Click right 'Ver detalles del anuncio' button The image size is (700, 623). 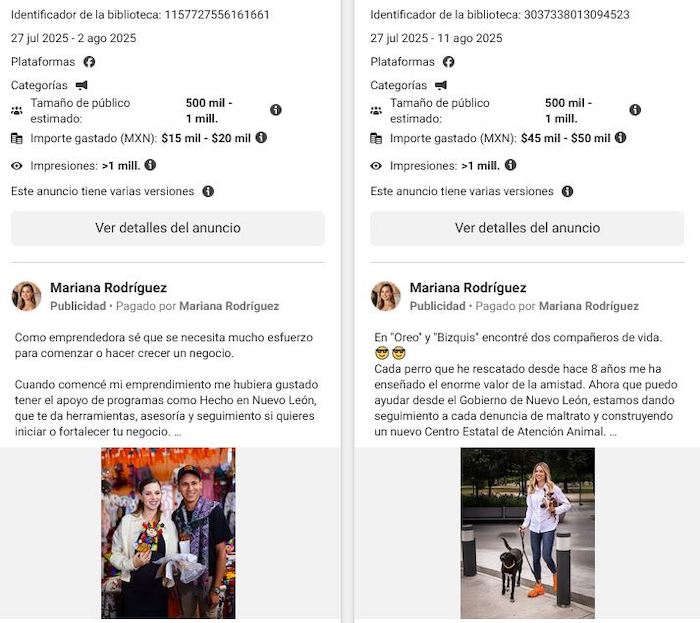[527, 228]
